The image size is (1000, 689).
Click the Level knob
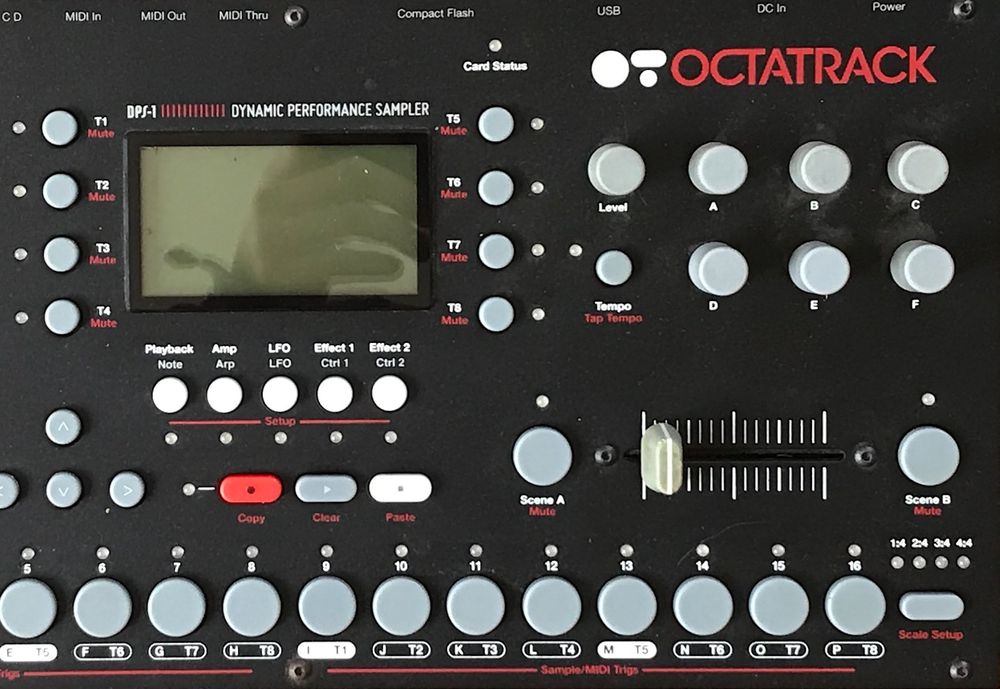(x=614, y=170)
